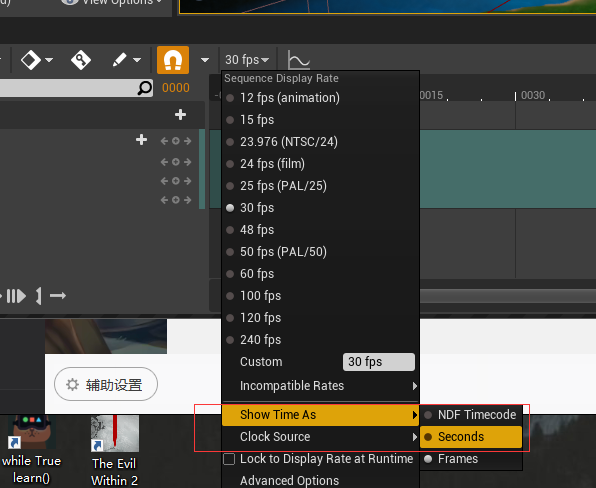Image resolution: width=596 pixels, height=488 pixels.
Task: Open the curve editor icon
Action: tap(299, 60)
